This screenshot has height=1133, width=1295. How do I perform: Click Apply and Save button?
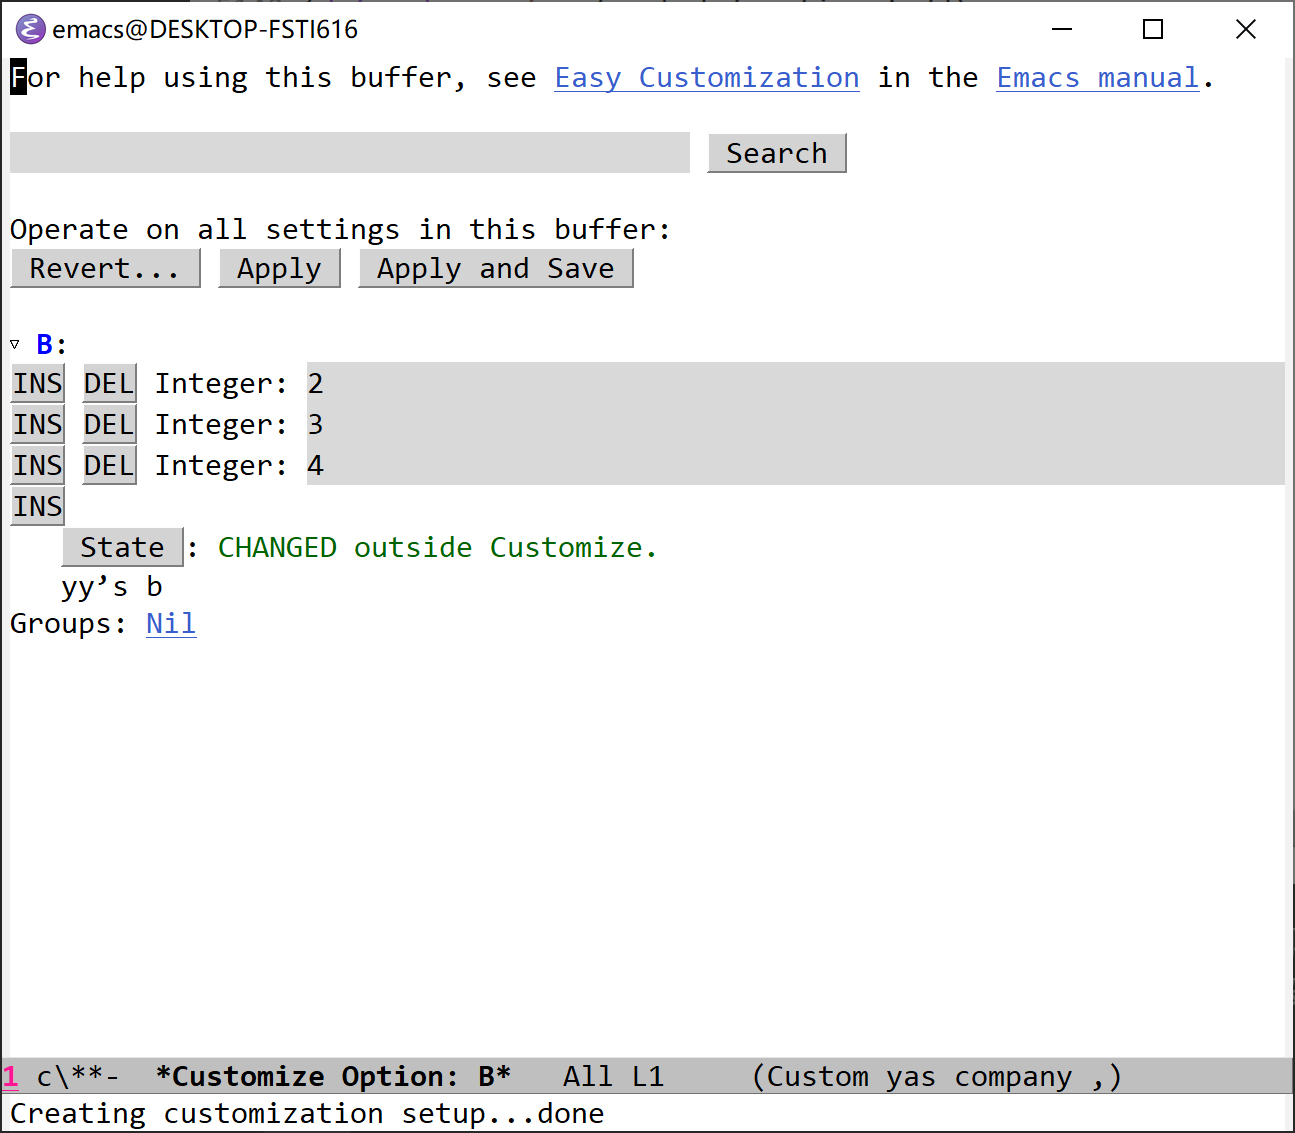[495, 269]
